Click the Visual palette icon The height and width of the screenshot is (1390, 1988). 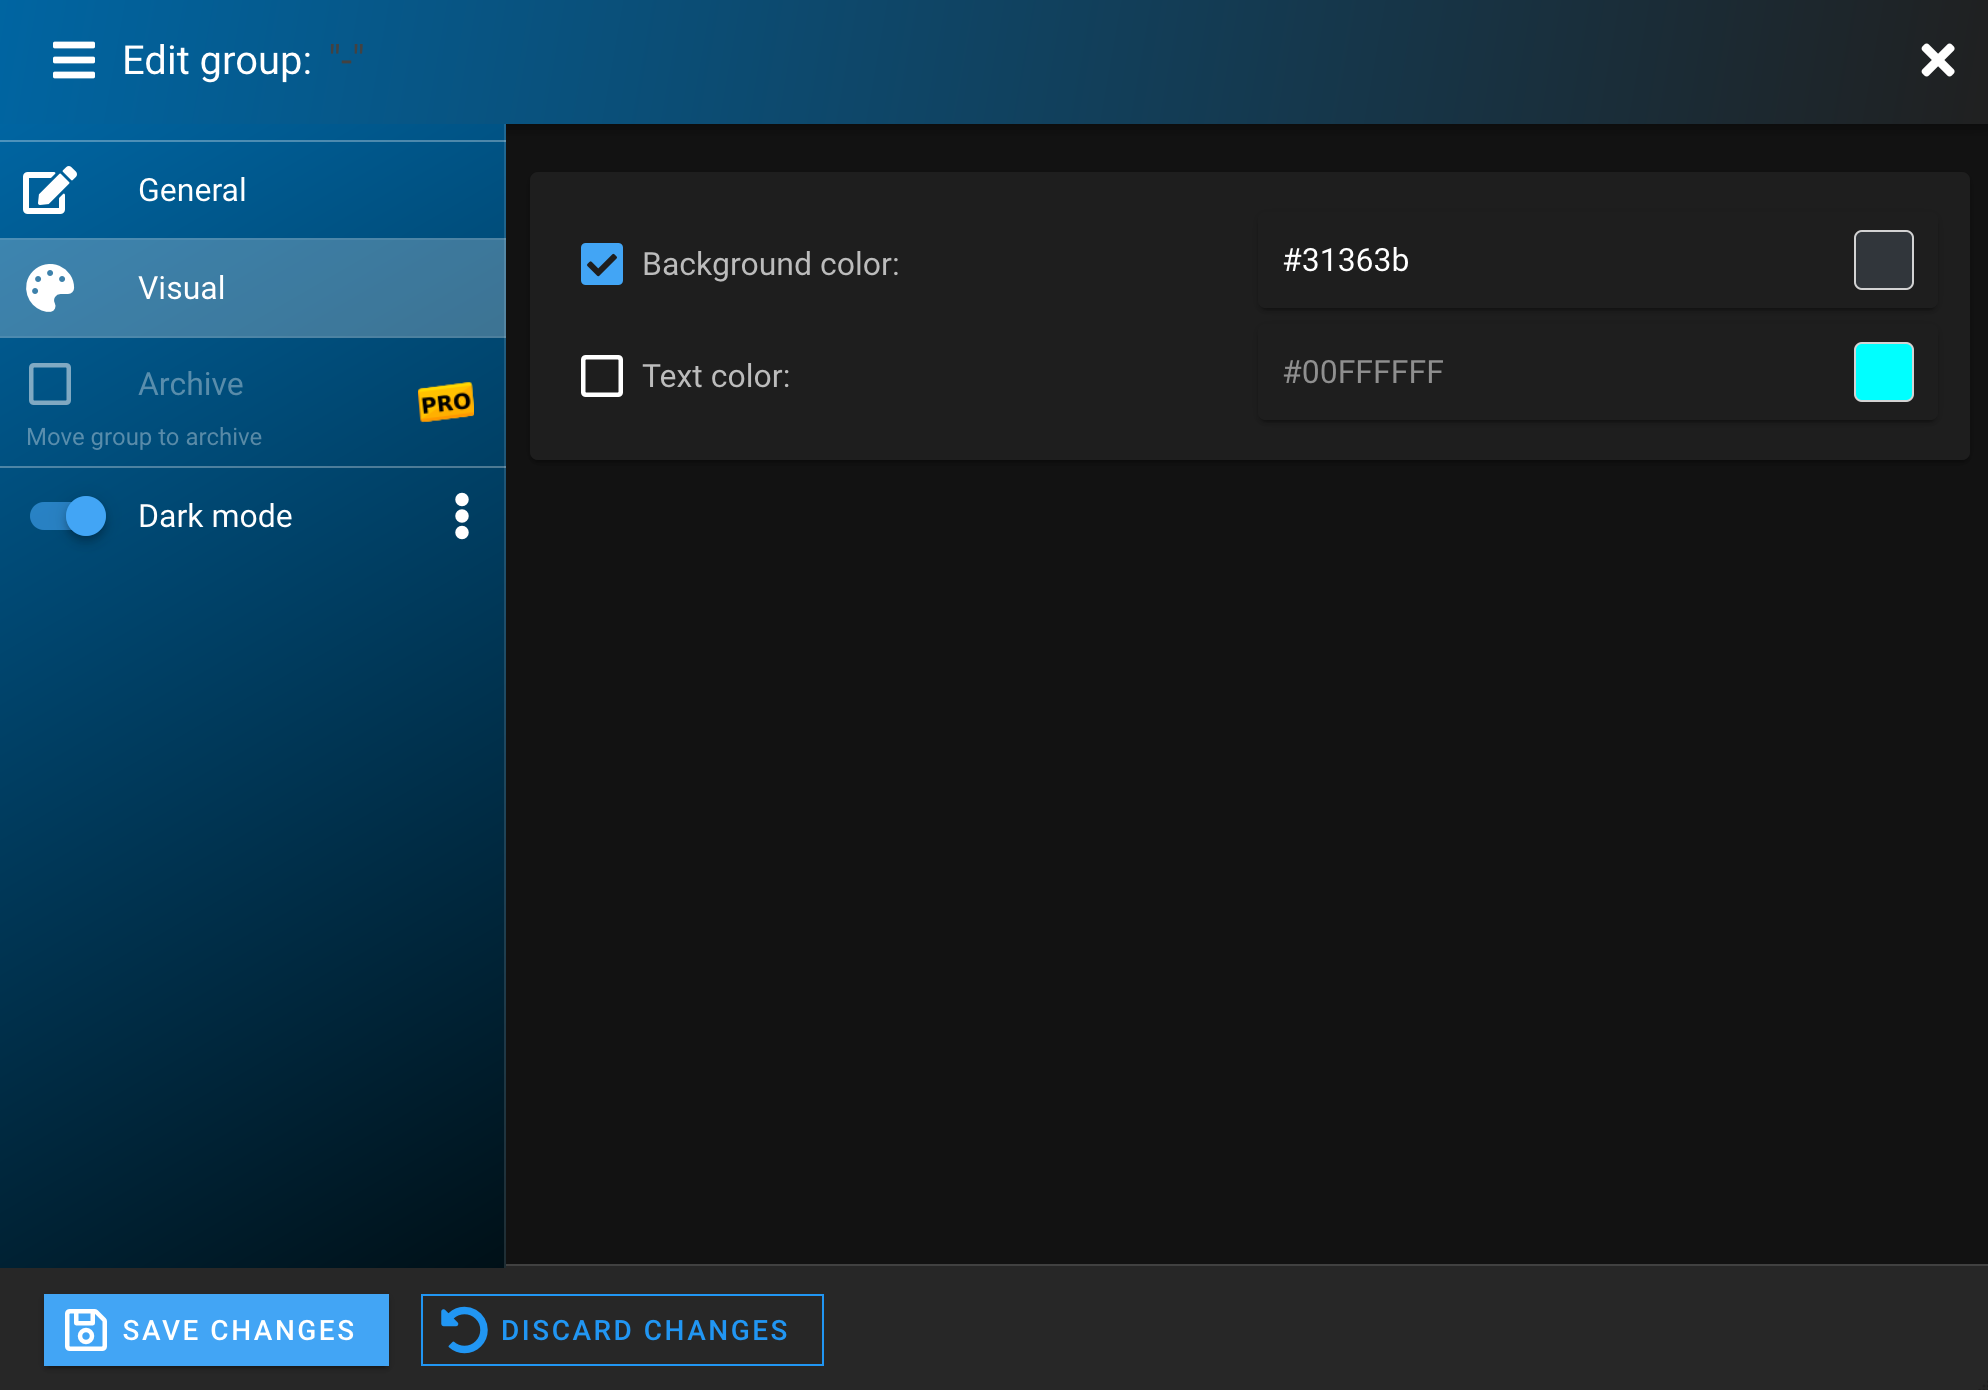click(50, 288)
